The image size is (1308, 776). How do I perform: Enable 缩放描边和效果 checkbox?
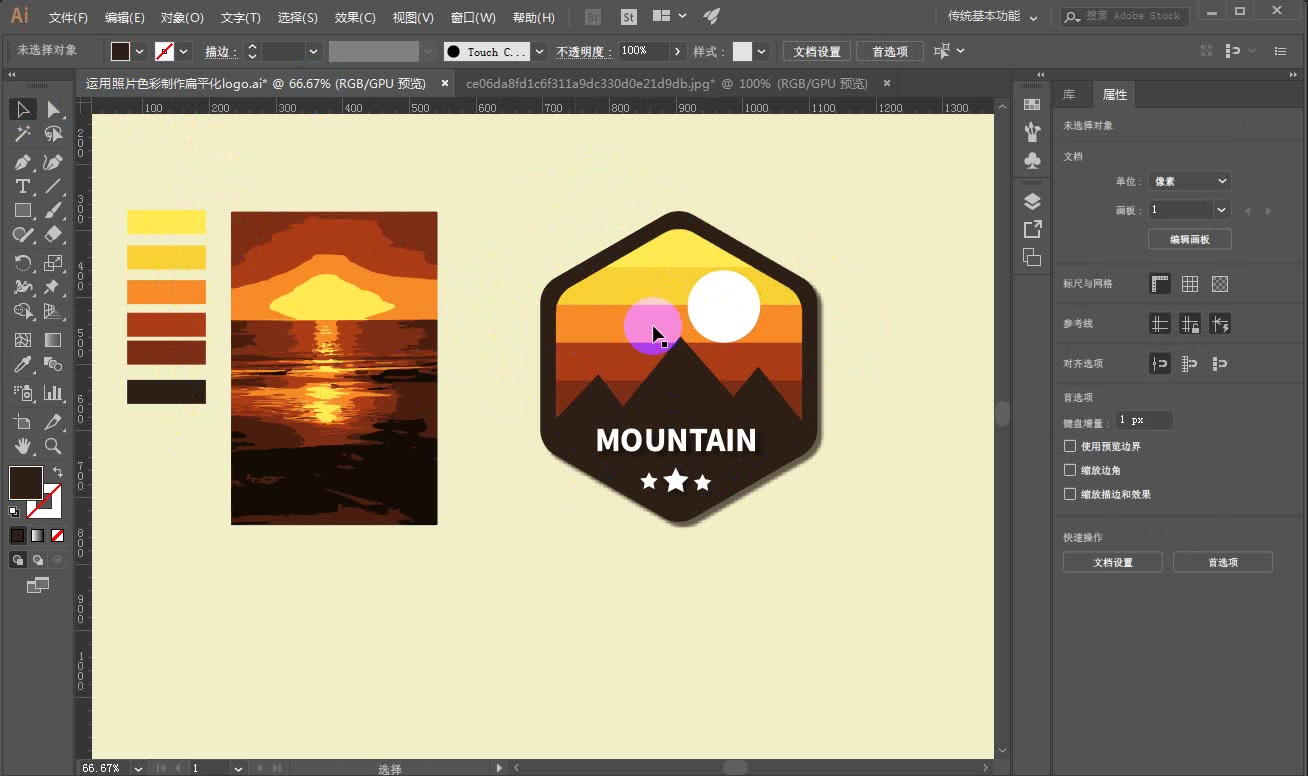1070,494
